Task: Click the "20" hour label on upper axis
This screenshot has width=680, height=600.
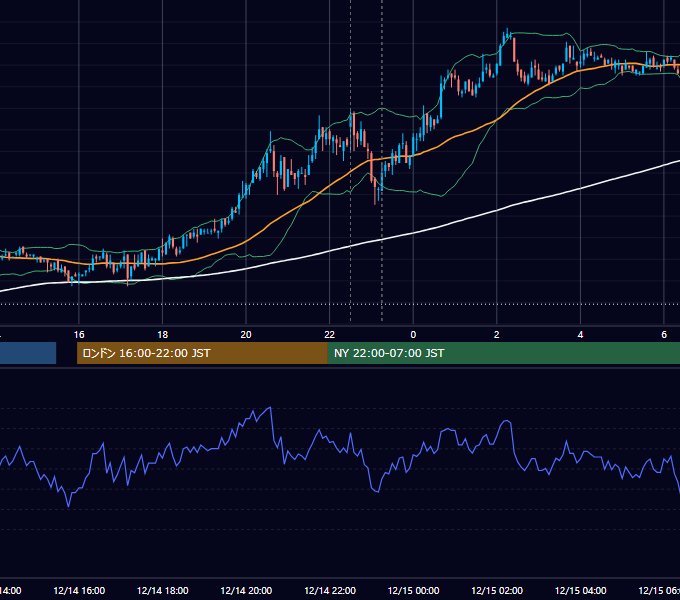Action: point(246,335)
